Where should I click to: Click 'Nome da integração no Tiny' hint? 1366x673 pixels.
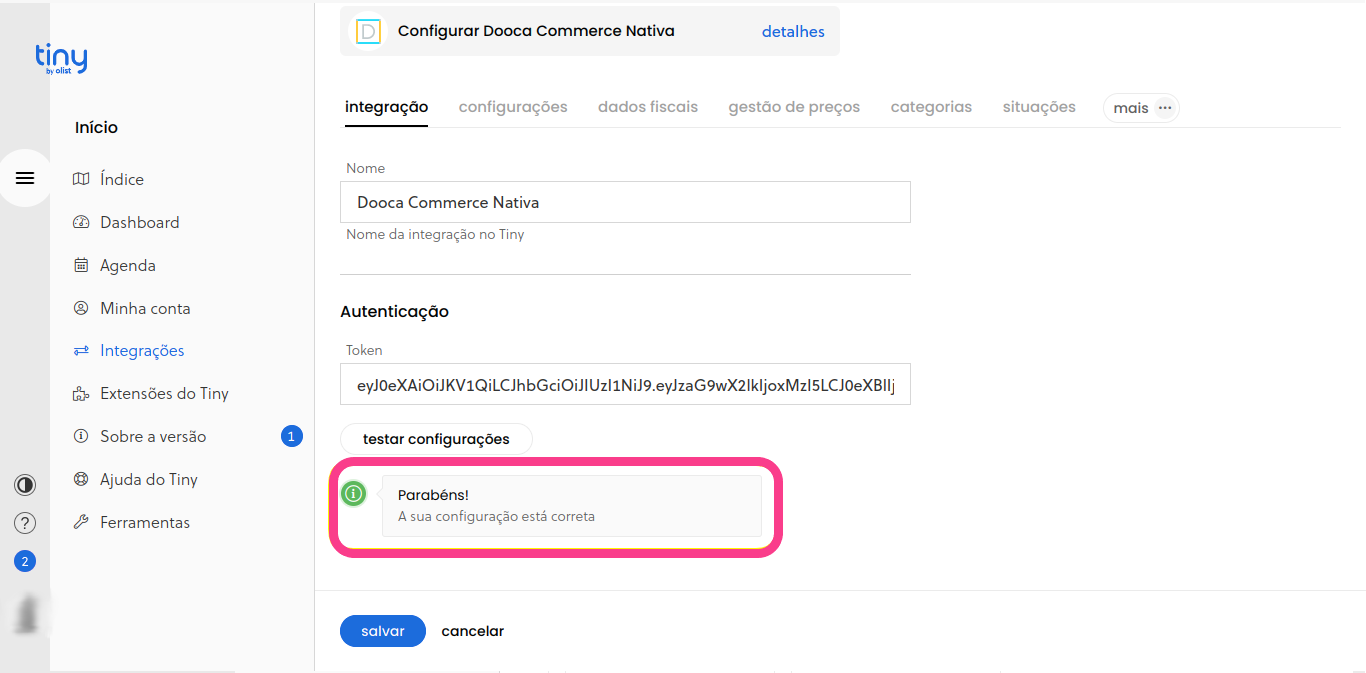(x=435, y=235)
